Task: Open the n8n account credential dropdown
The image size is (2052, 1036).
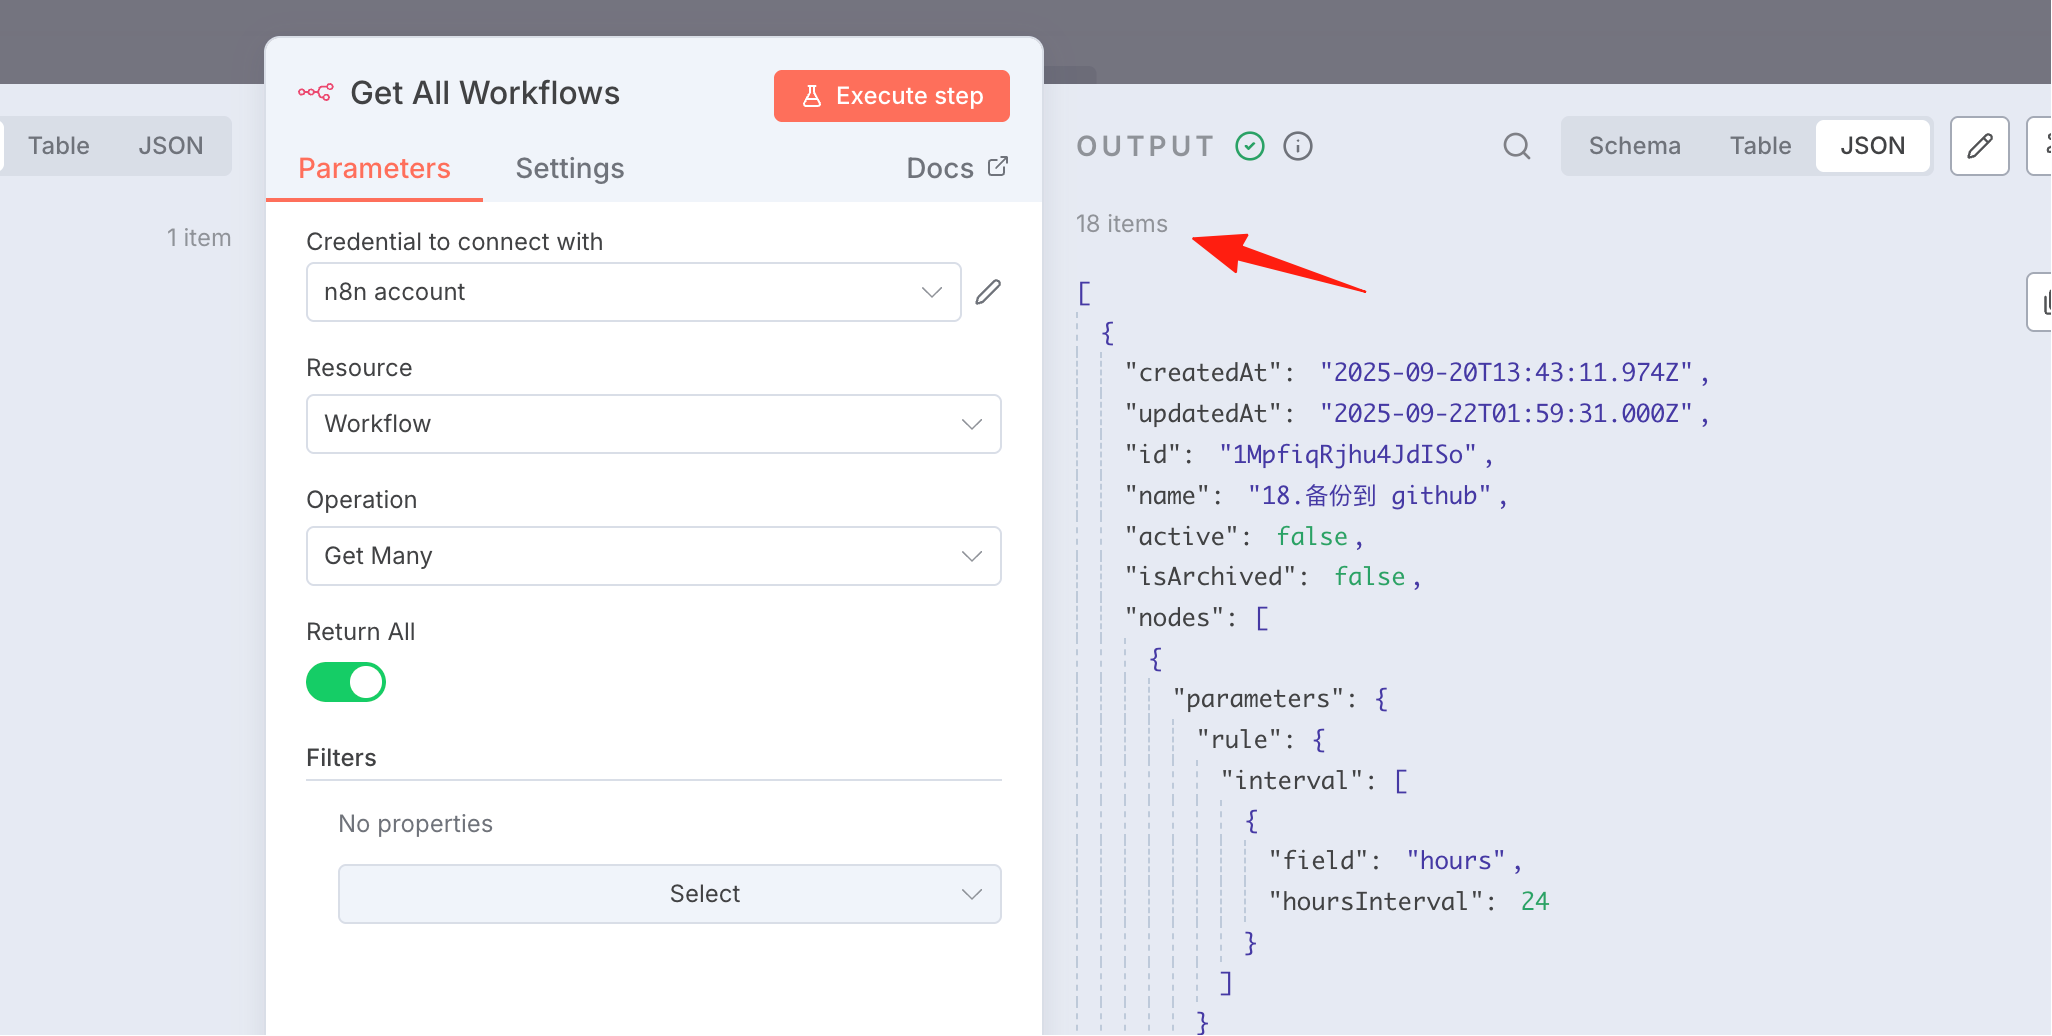Action: (633, 292)
